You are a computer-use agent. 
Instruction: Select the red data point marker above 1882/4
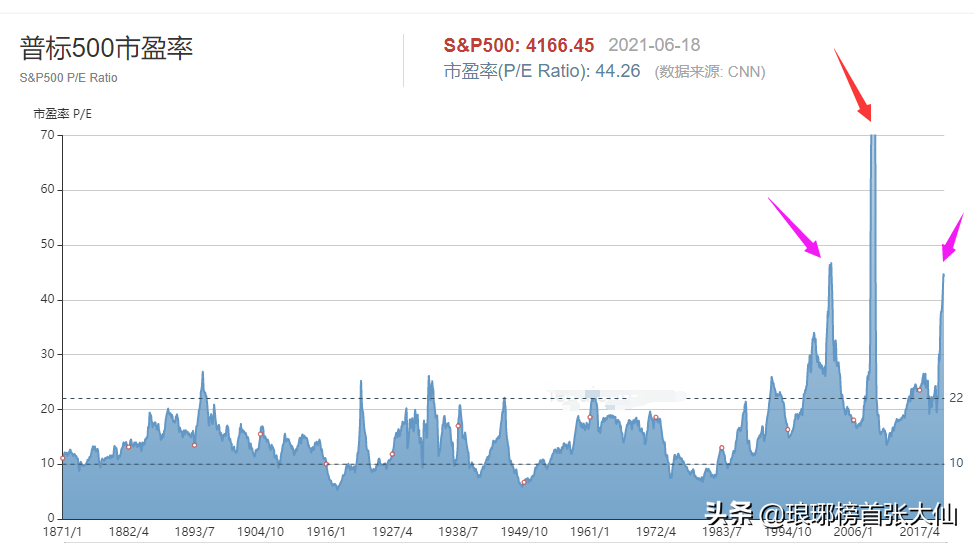coord(129,447)
